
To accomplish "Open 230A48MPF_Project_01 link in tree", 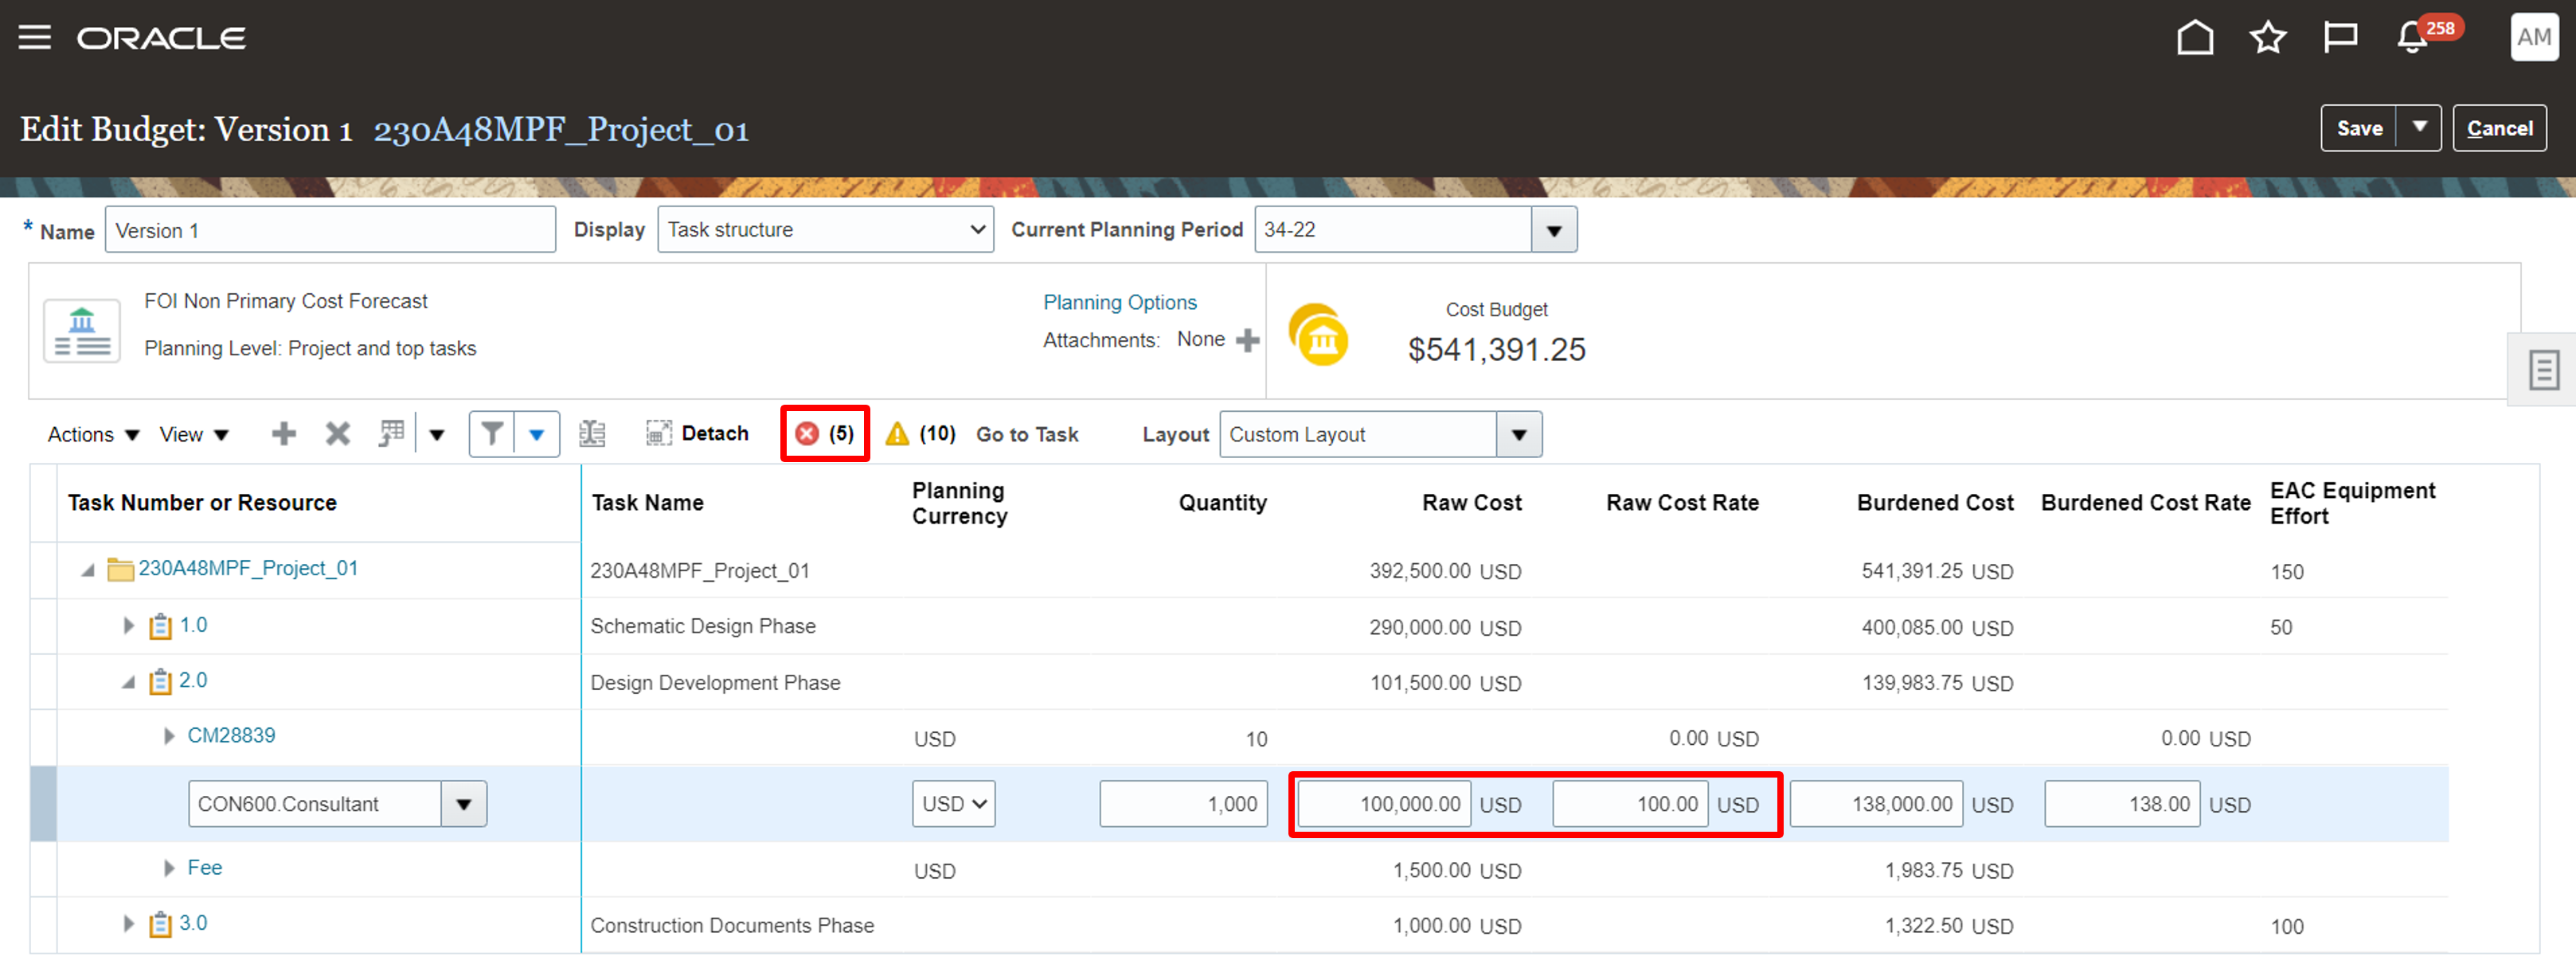I will [248, 568].
